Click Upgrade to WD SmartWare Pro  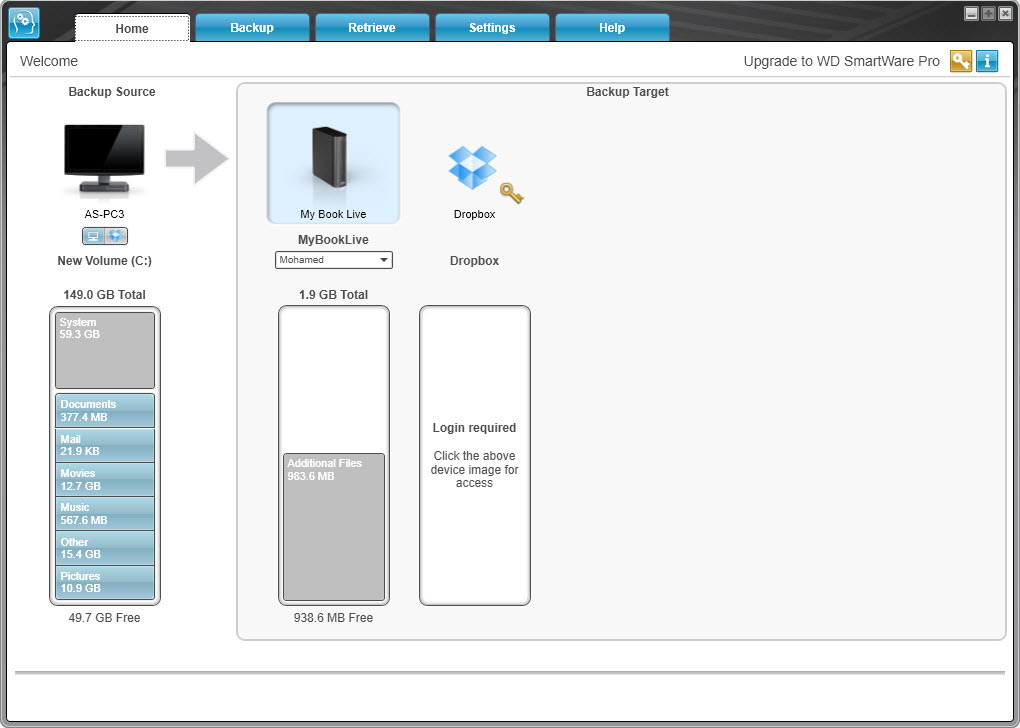[841, 61]
